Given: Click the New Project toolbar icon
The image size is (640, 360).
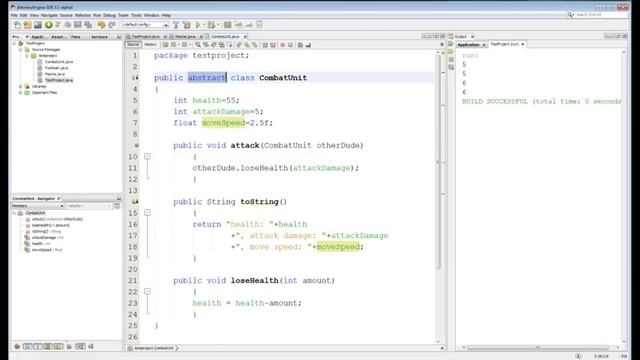Looking at the screenshot, I should point(27,25).
